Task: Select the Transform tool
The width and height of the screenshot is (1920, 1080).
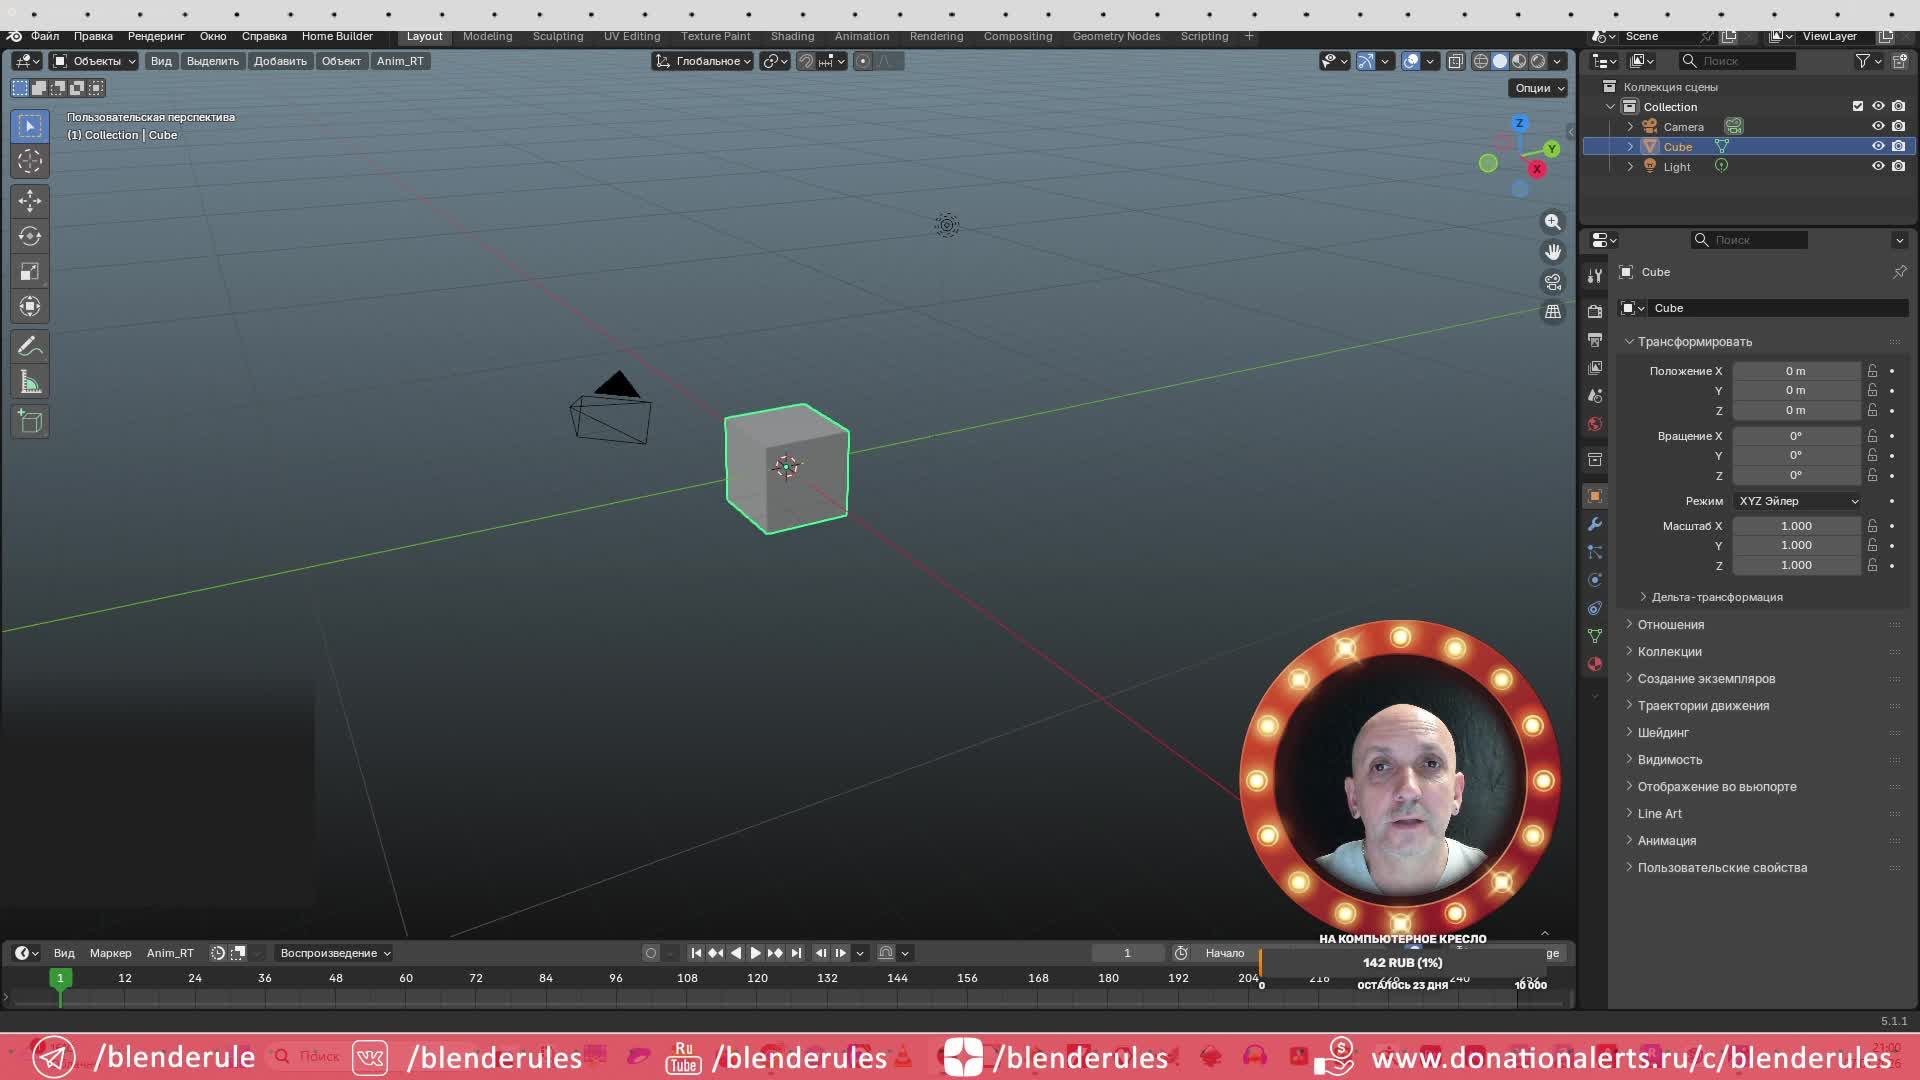Action: (30, 306)
